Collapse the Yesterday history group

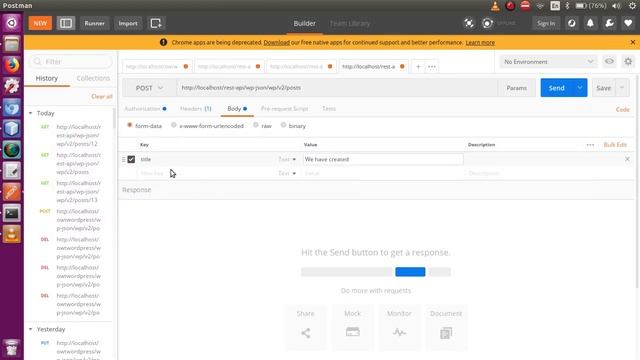(30, 329)
